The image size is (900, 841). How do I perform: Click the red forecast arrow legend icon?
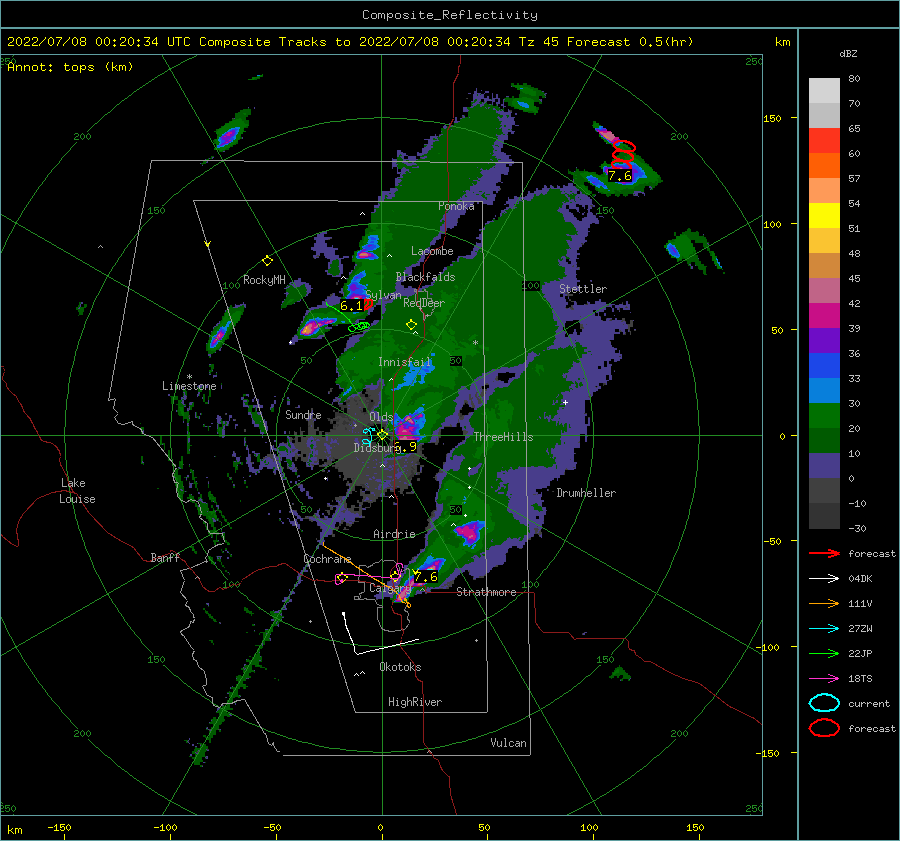tap(824, 553)
